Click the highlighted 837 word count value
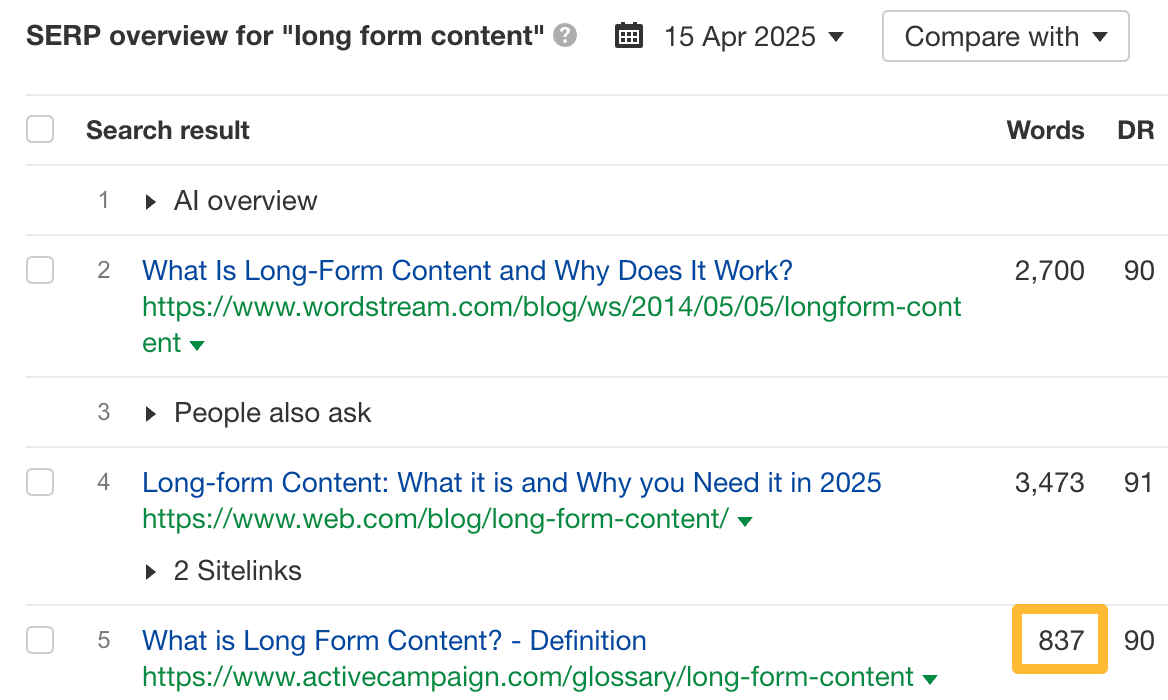 (1059, 639)
